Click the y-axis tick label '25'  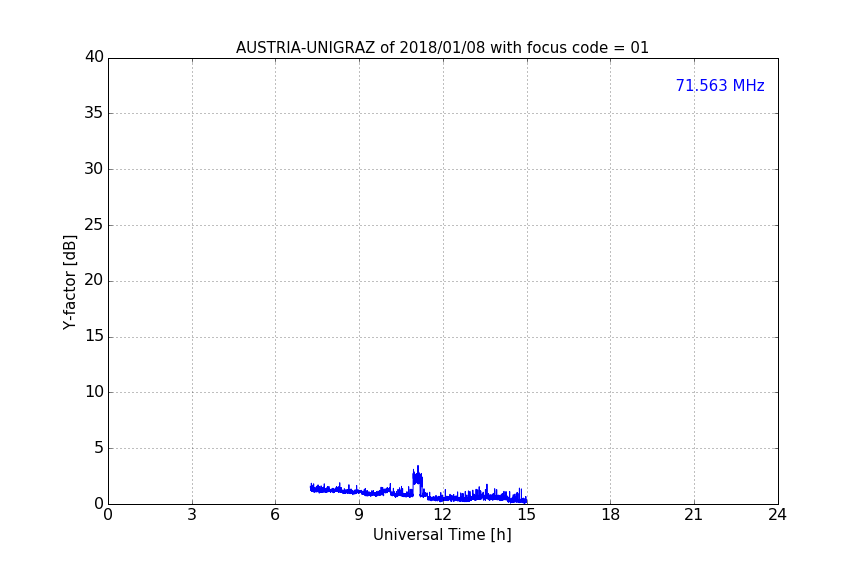(94, 224)
